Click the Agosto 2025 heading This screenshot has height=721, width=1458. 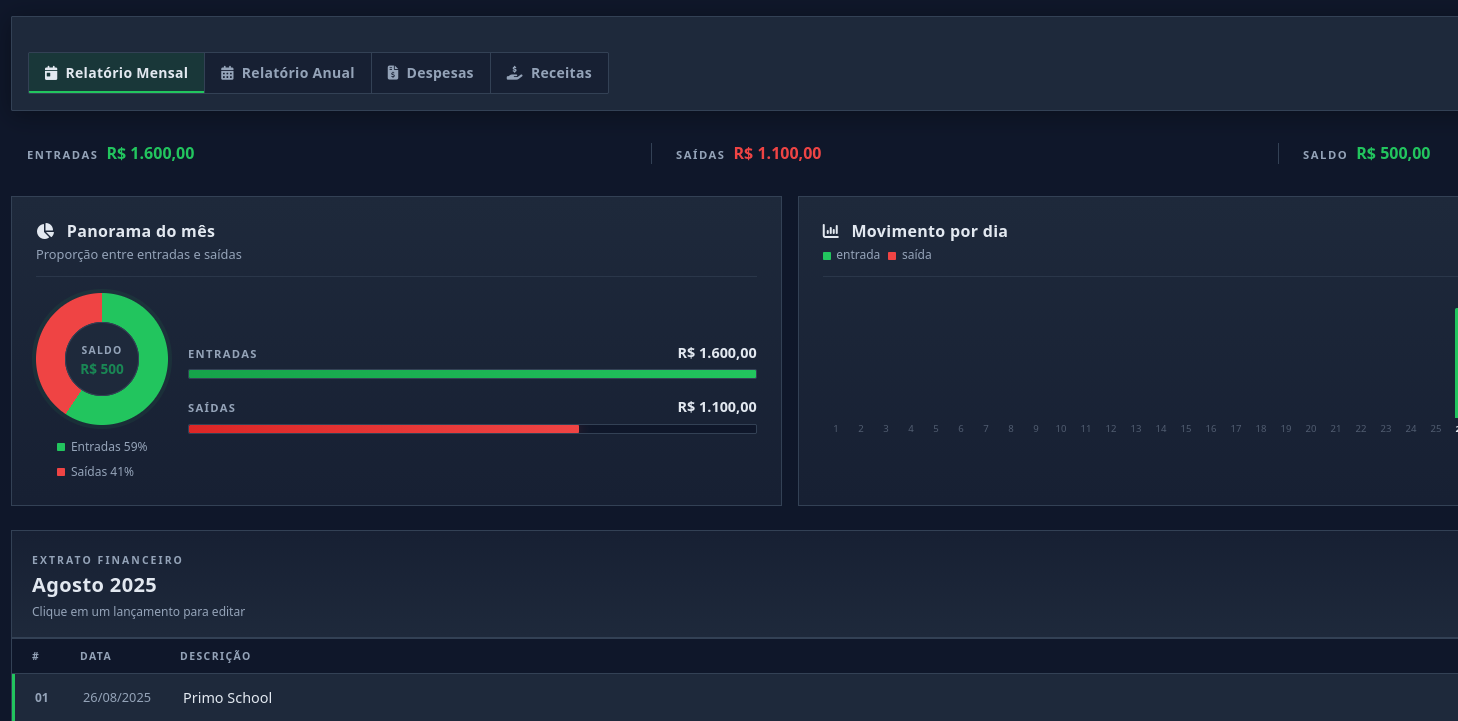click(94, 585)
